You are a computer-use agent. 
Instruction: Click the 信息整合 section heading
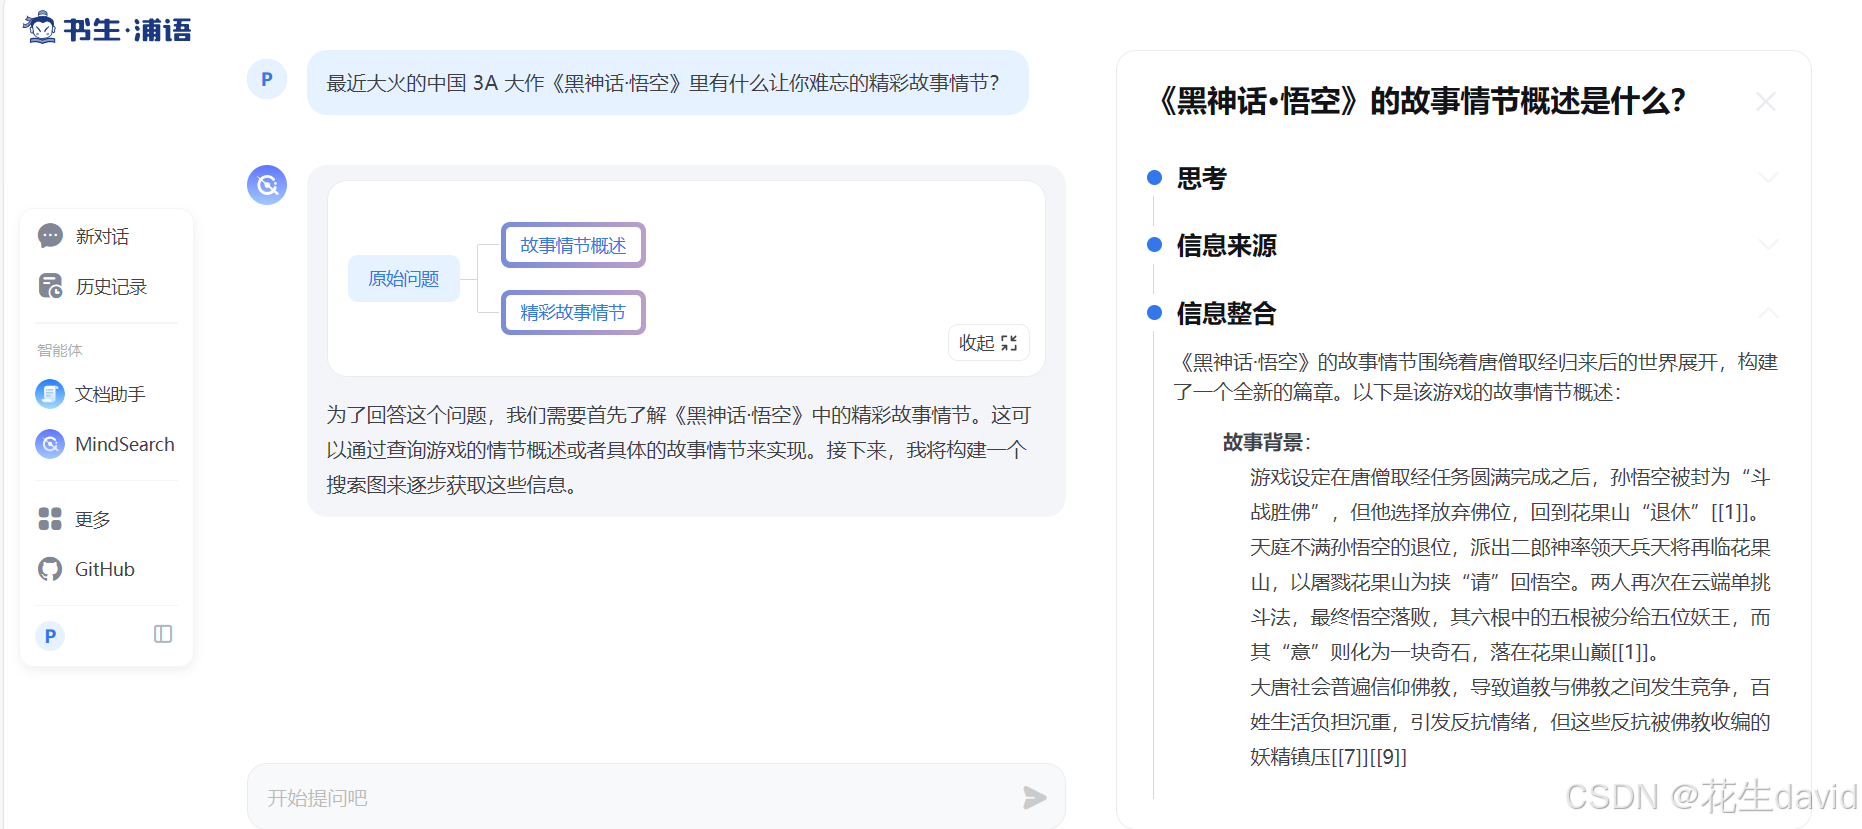(x=1227, y=313)
